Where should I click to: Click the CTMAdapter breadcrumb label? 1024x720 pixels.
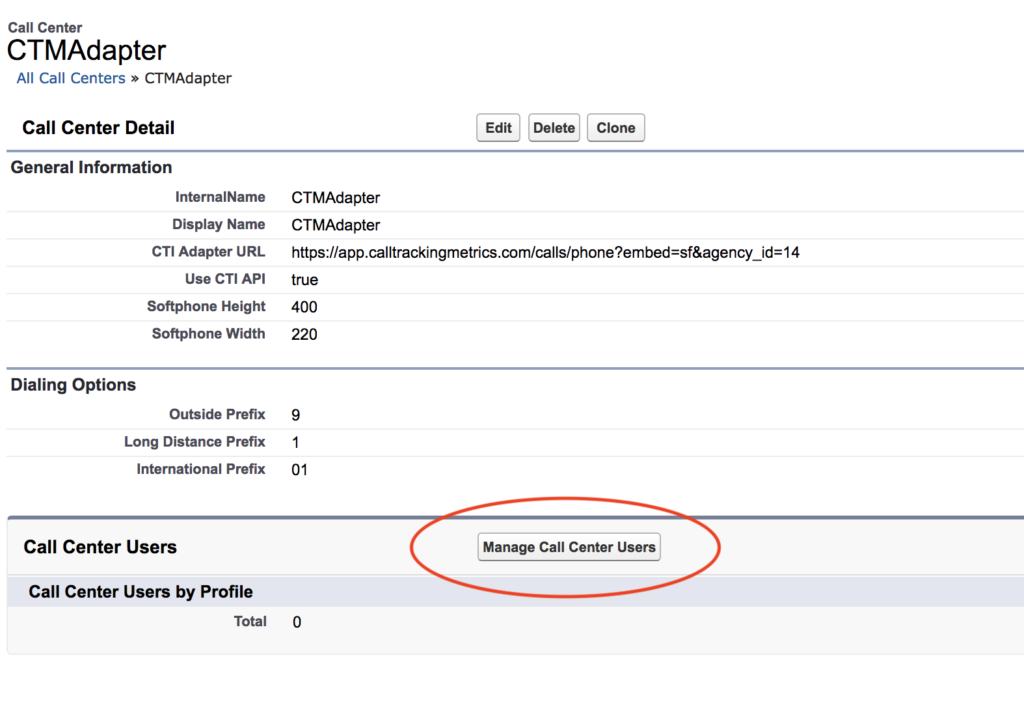pos(187,78)
